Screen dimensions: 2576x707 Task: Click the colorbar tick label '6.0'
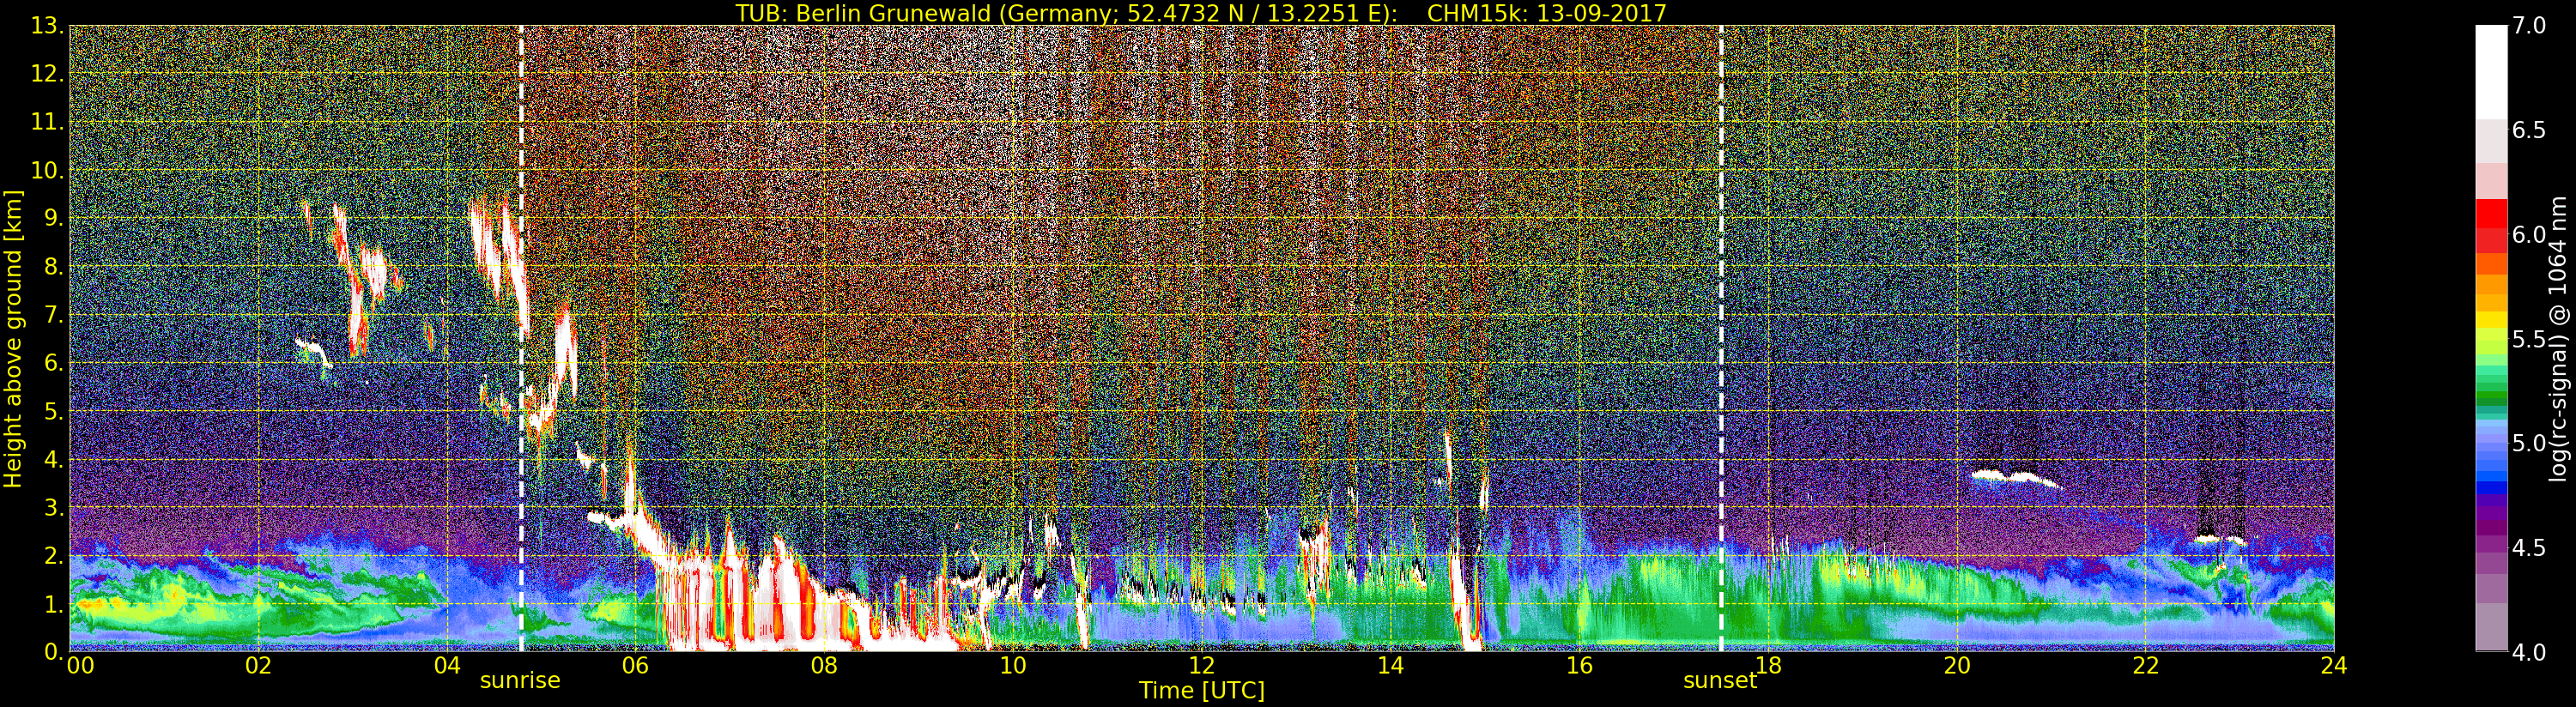2529,235
